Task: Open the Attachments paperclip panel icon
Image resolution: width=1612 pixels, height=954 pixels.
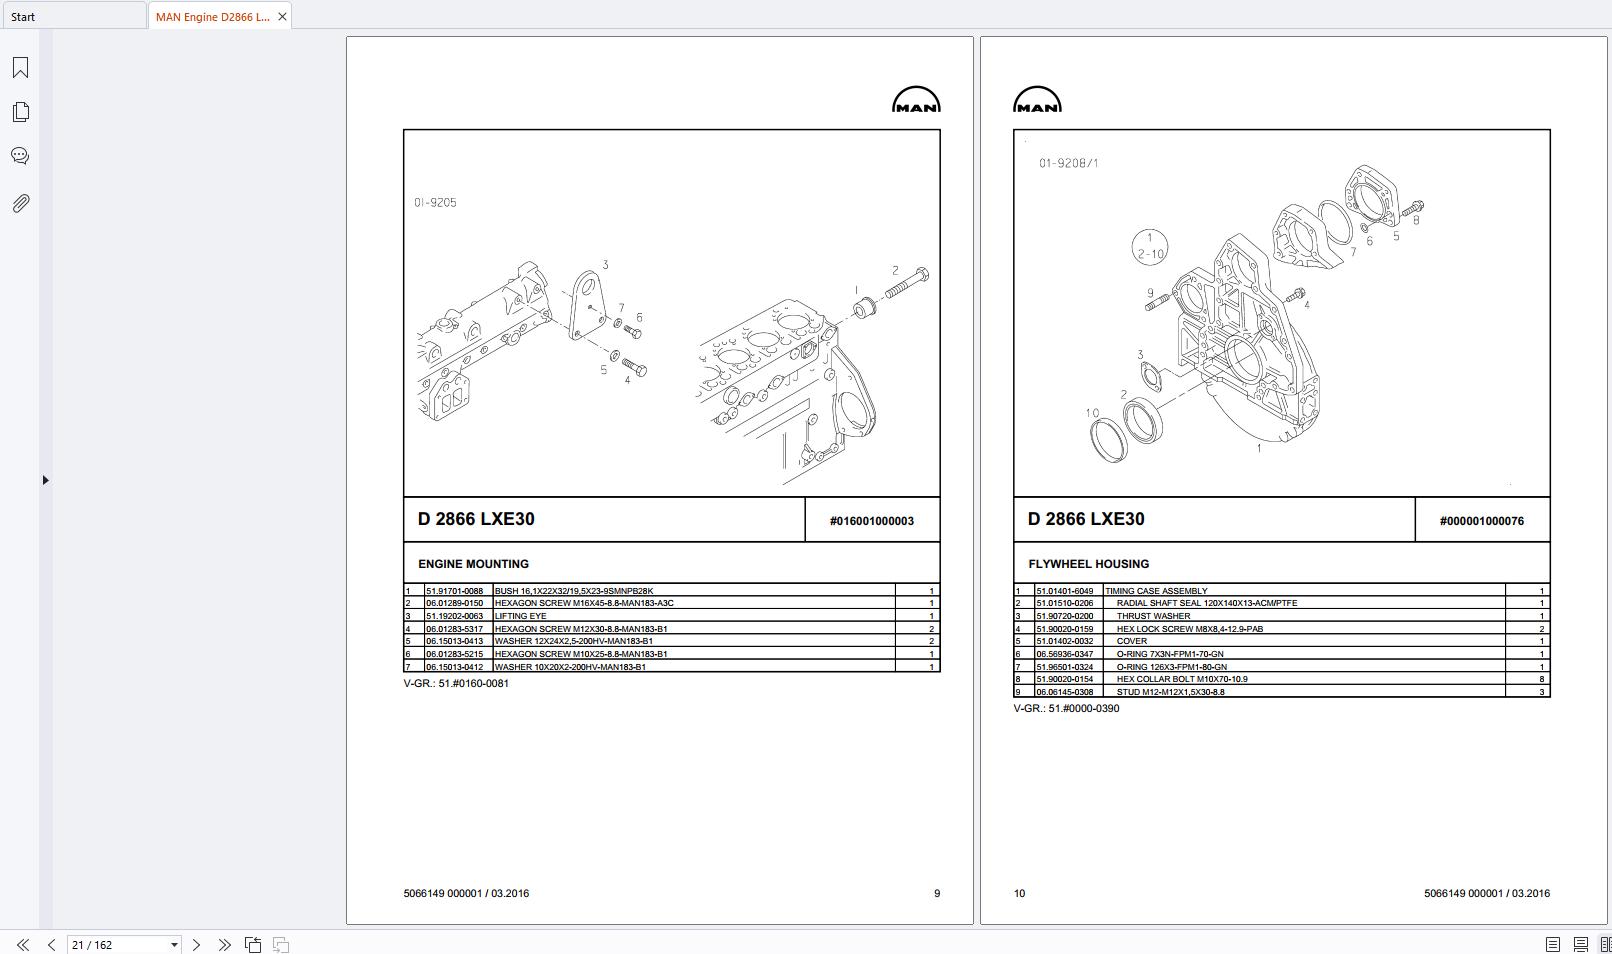Action: tap(20, 203)
